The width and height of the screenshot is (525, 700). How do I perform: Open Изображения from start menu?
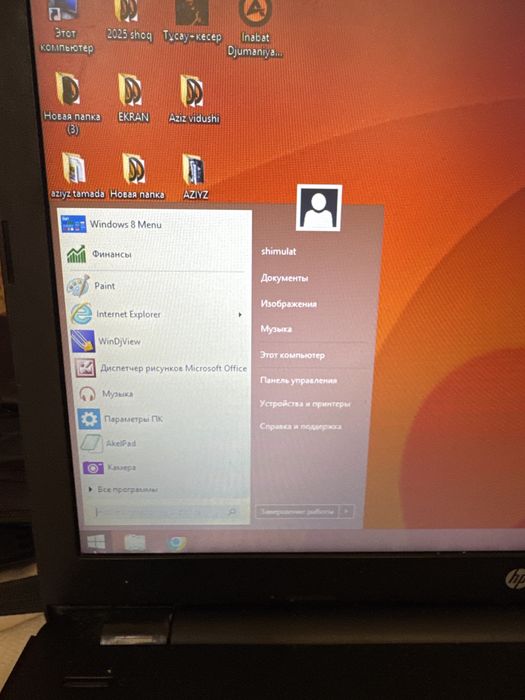pyautogui.click(x=288, y=304)
